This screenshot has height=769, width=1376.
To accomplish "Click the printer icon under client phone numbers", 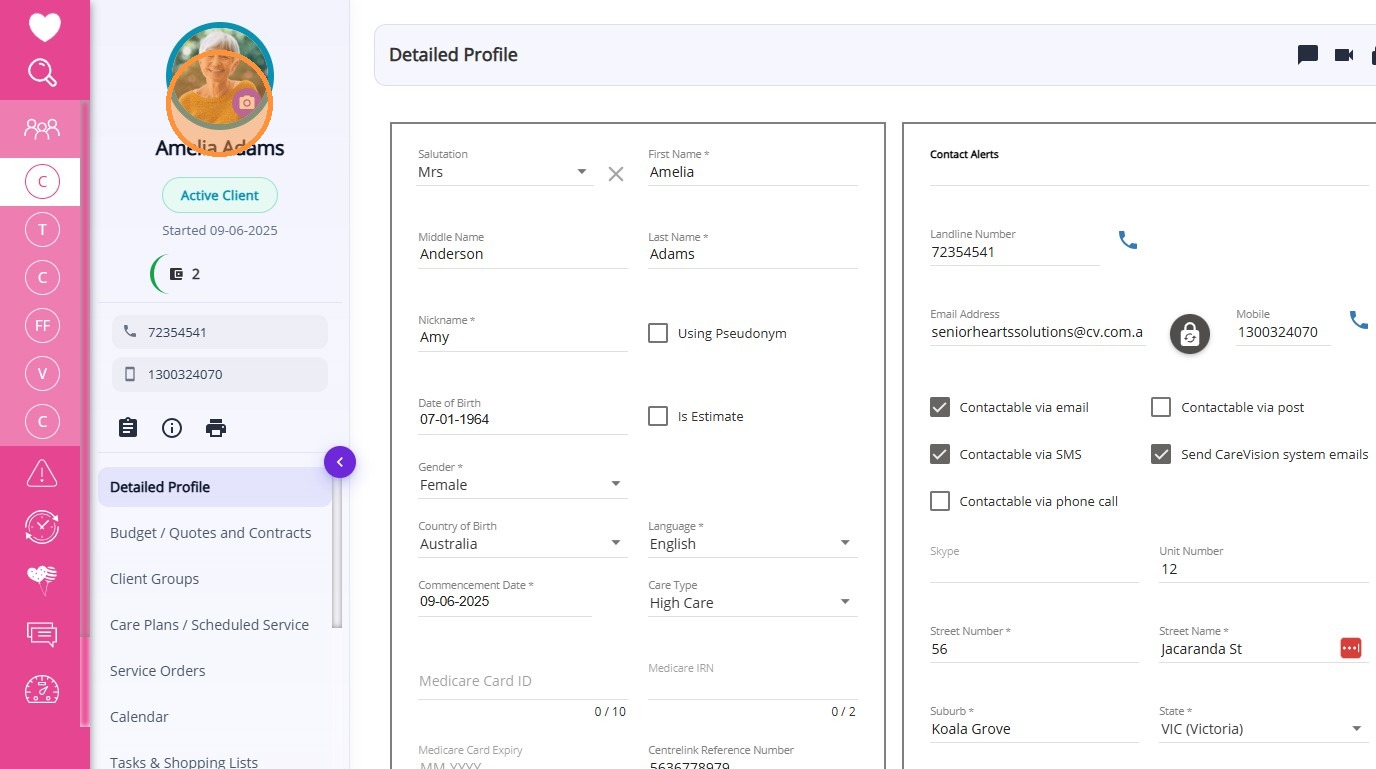I will [x=216, y=428].
